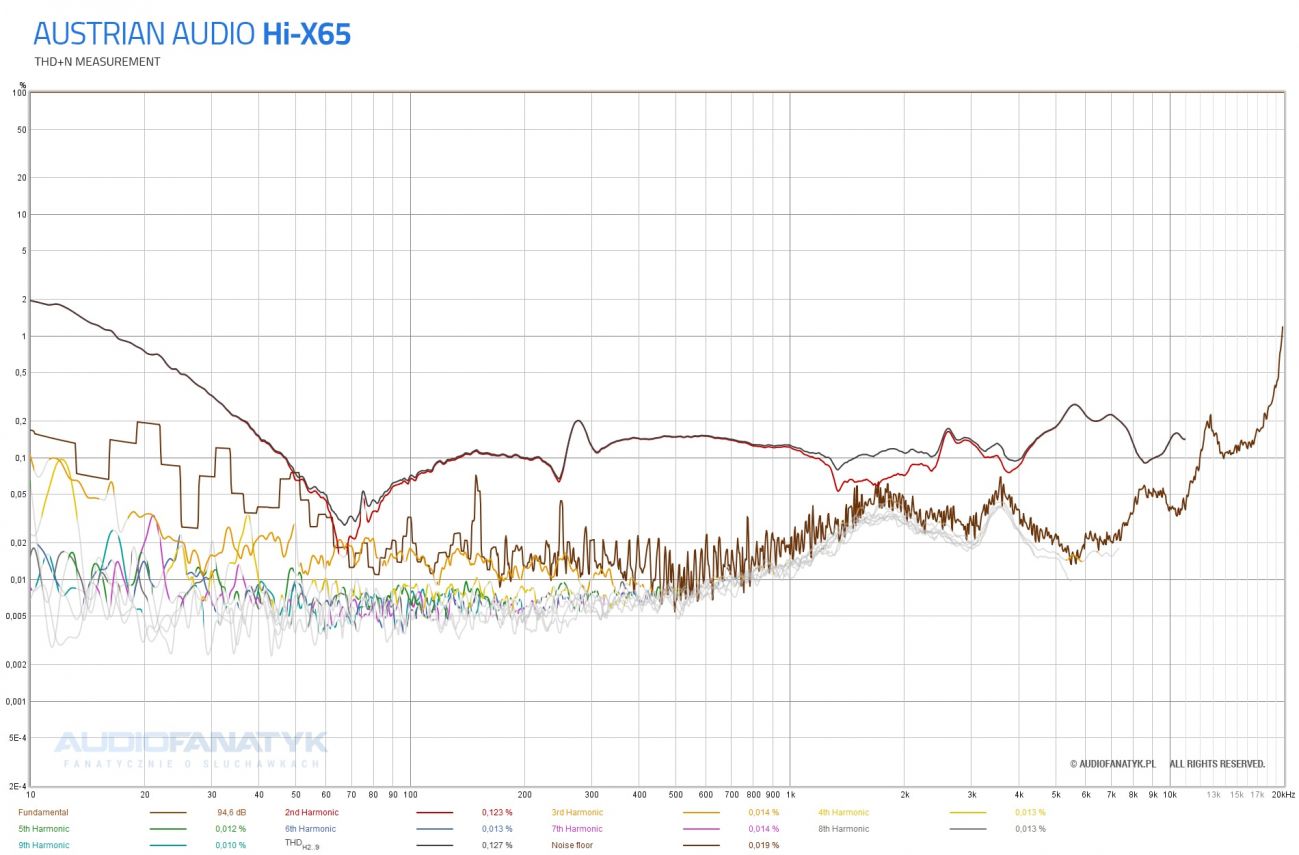
Task: Click the '2k' frequency axis label
Action: click(905, 795)
